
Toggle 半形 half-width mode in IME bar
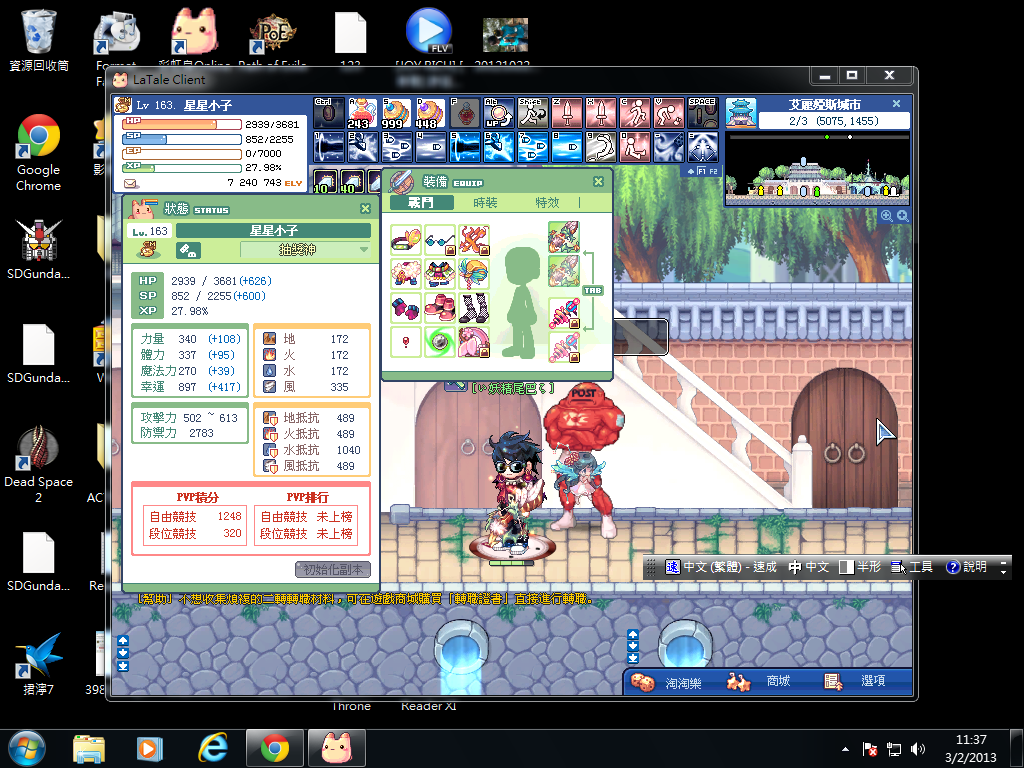(x=860, y=567)
